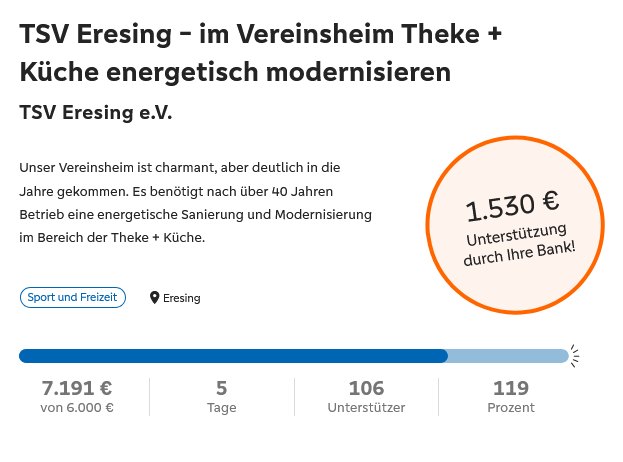Click the Eresing location label

(182, 298)
